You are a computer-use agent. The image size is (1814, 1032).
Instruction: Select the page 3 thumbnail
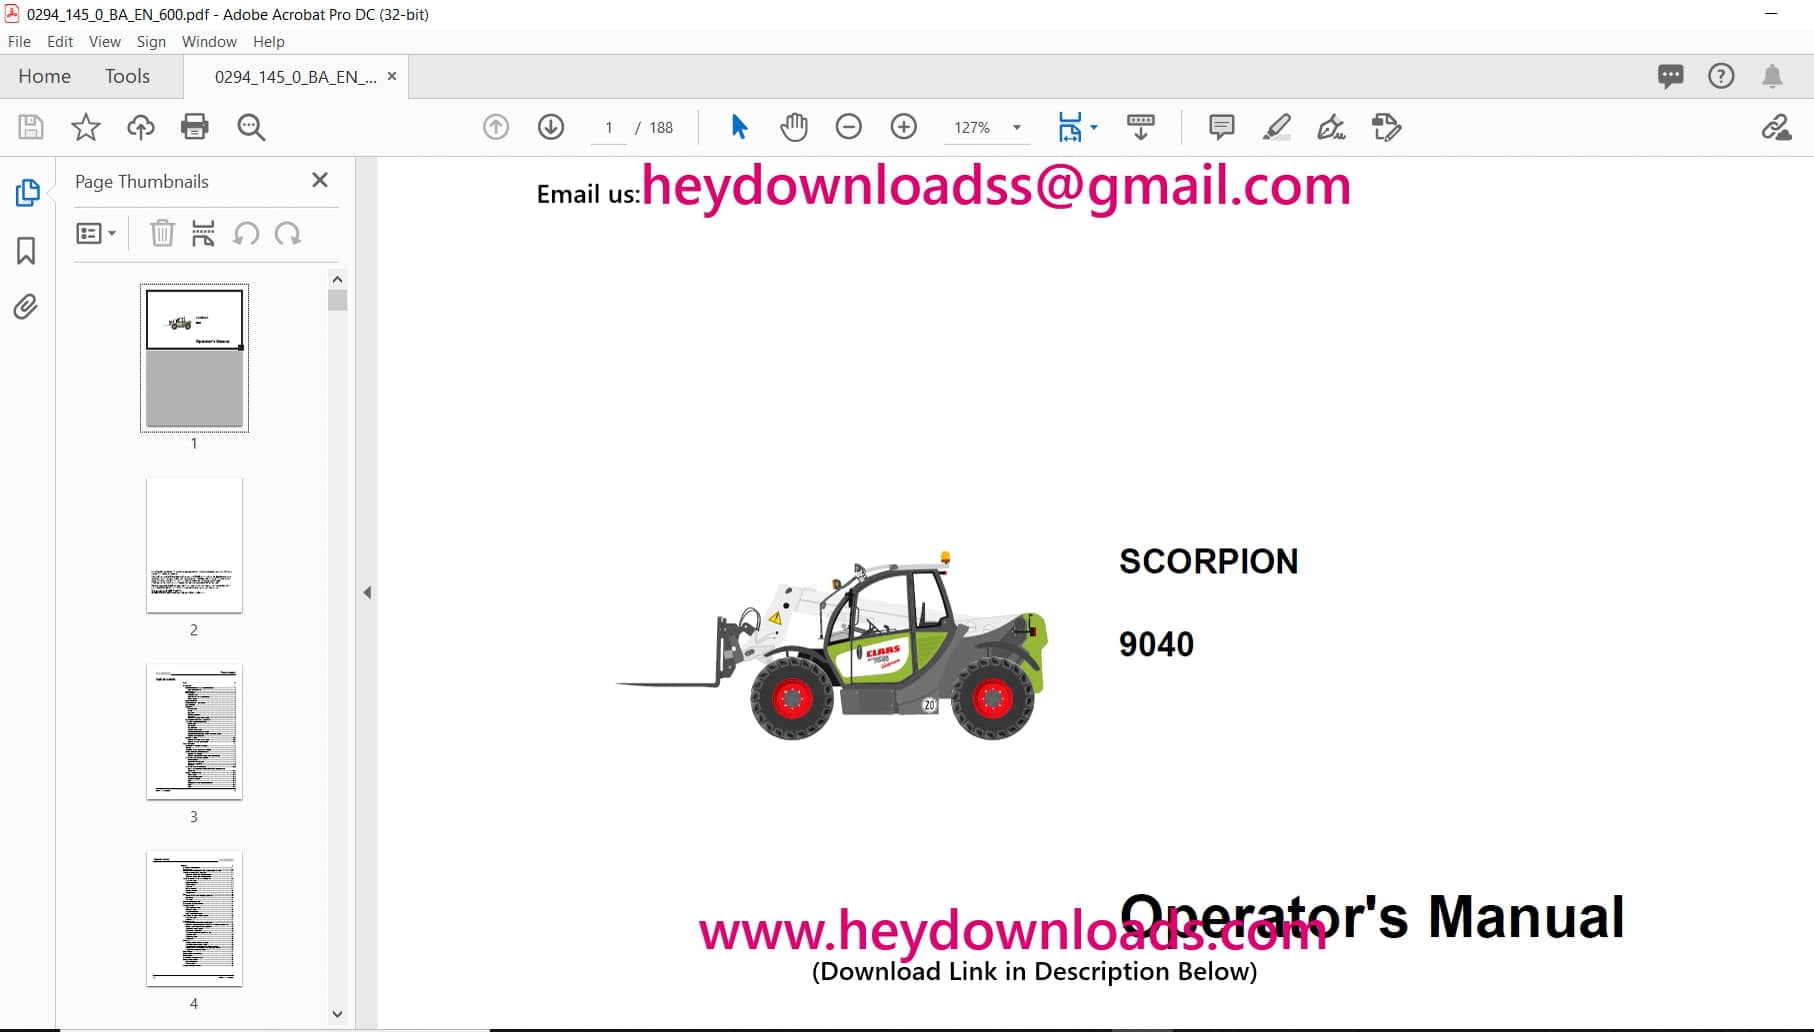click(194, 732)
